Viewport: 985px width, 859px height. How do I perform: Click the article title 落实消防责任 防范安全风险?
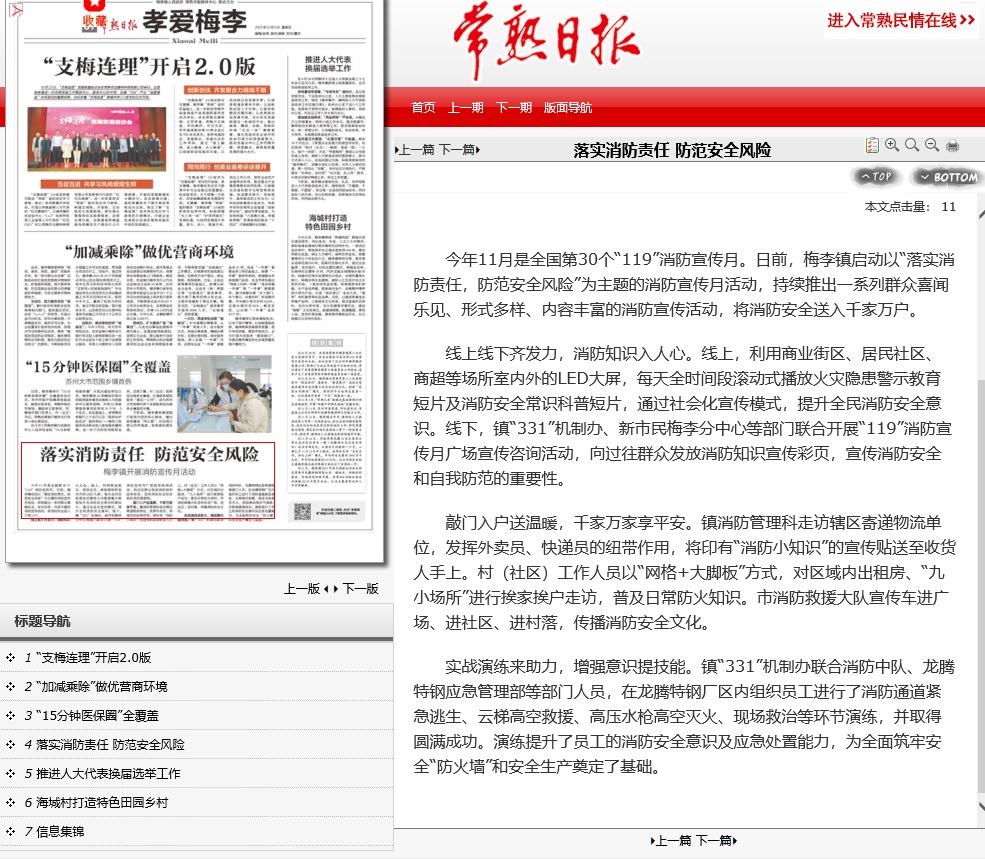coord(672,150)
